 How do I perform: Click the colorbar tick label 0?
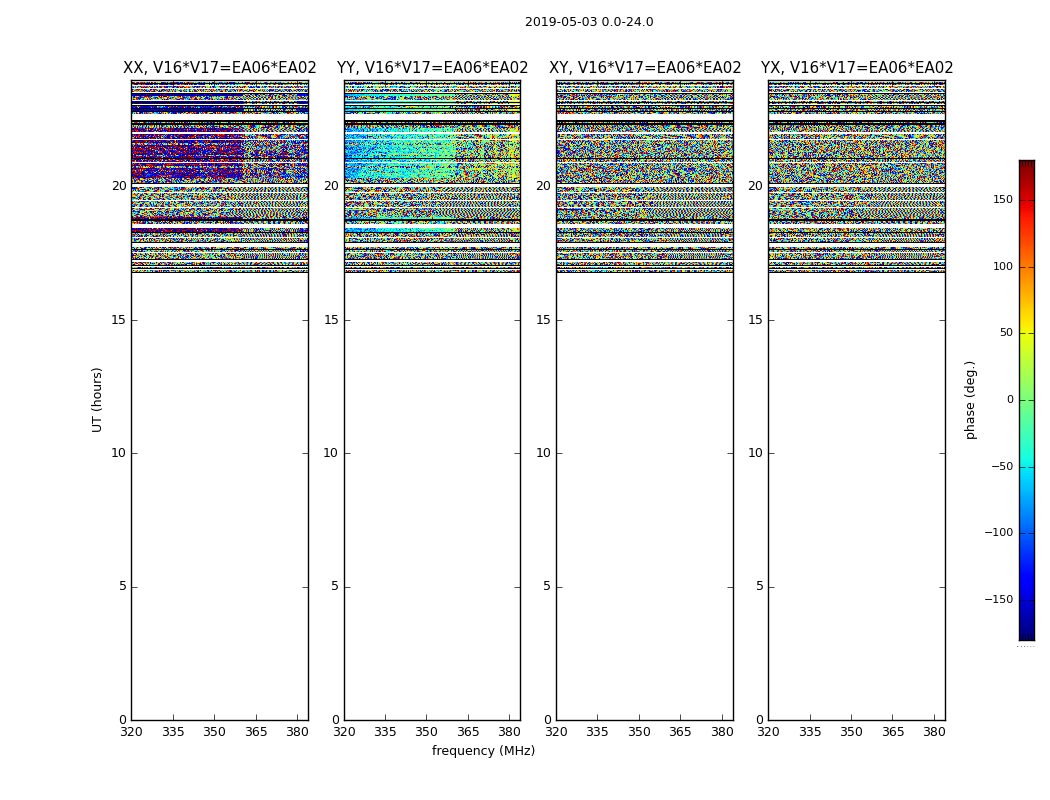1009,400
